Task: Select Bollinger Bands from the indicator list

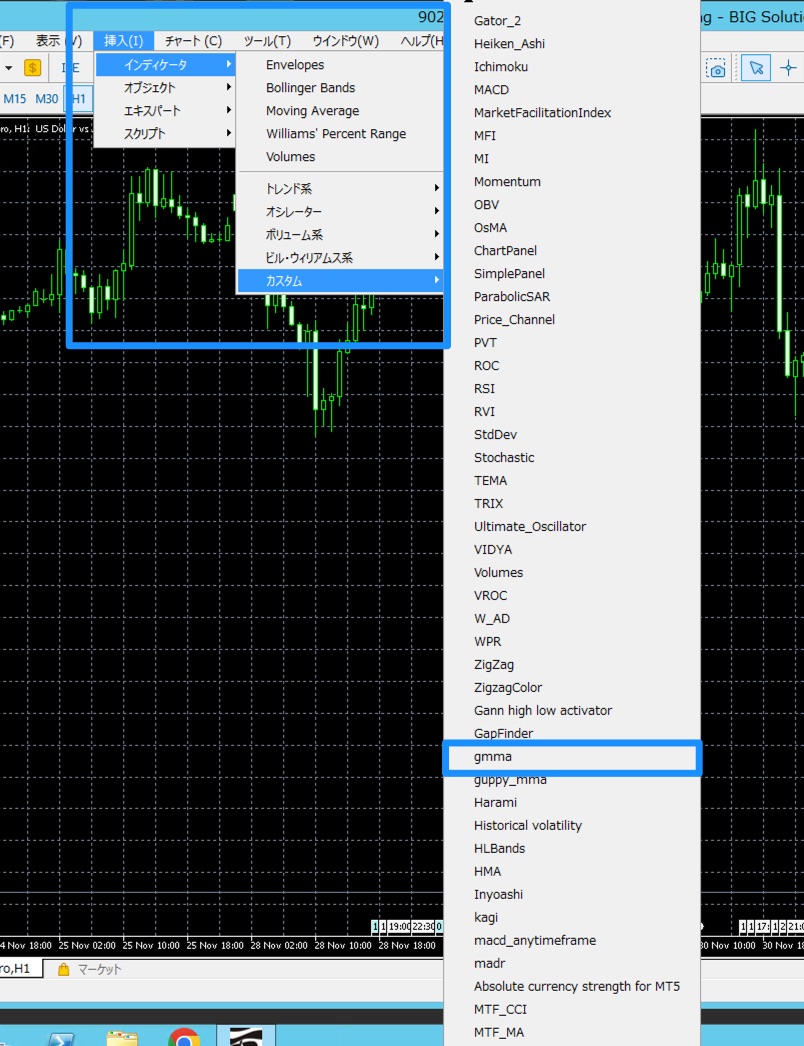Action: pos(311,88)
